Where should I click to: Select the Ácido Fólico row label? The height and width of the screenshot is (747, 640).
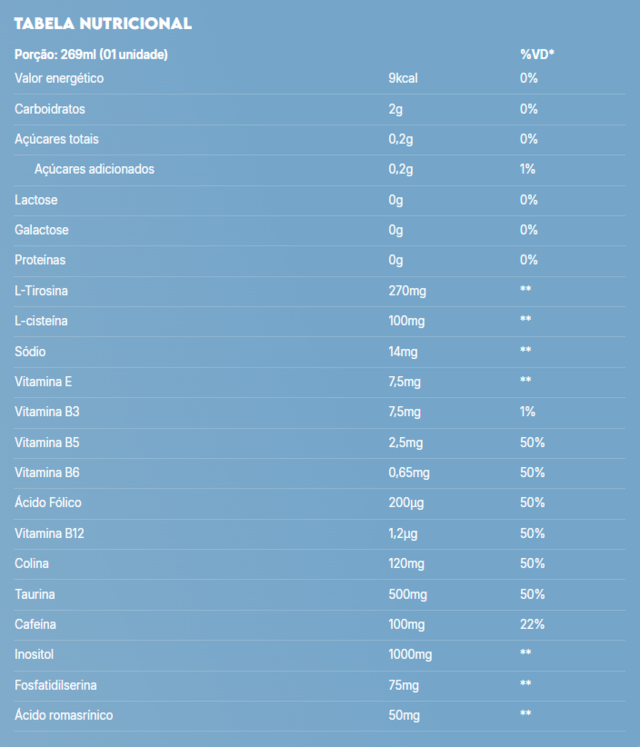(x=48, y=503)
